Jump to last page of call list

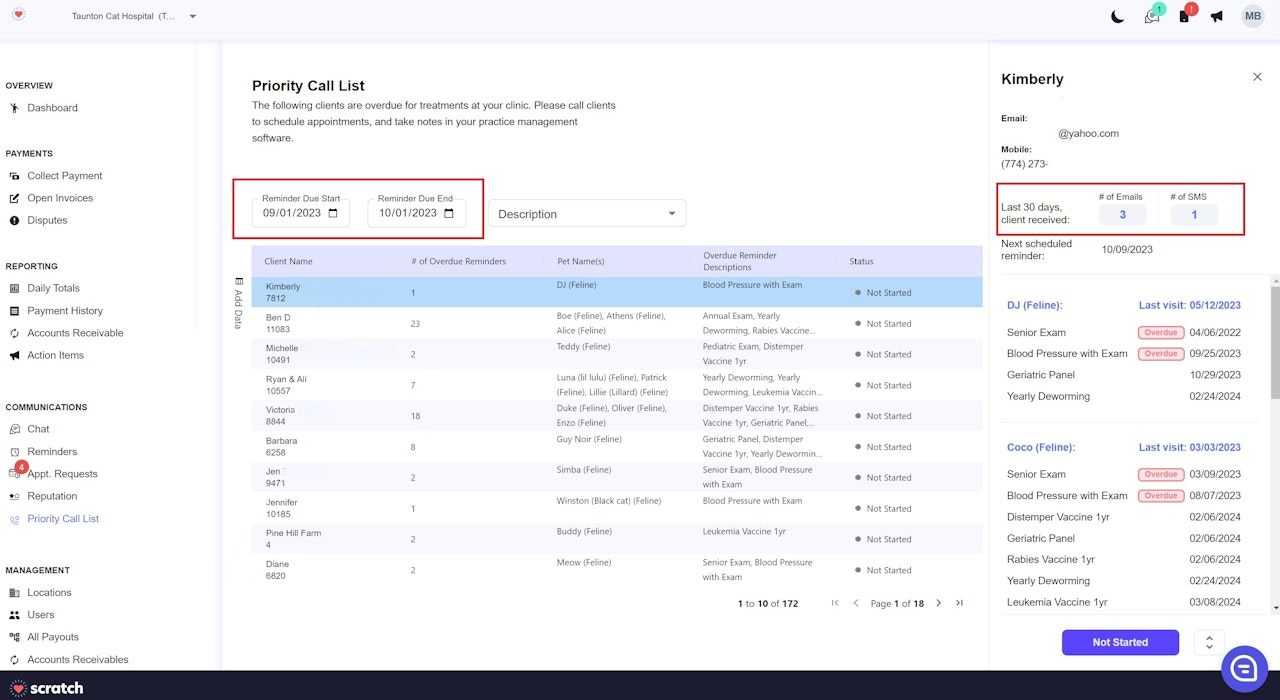959,603
